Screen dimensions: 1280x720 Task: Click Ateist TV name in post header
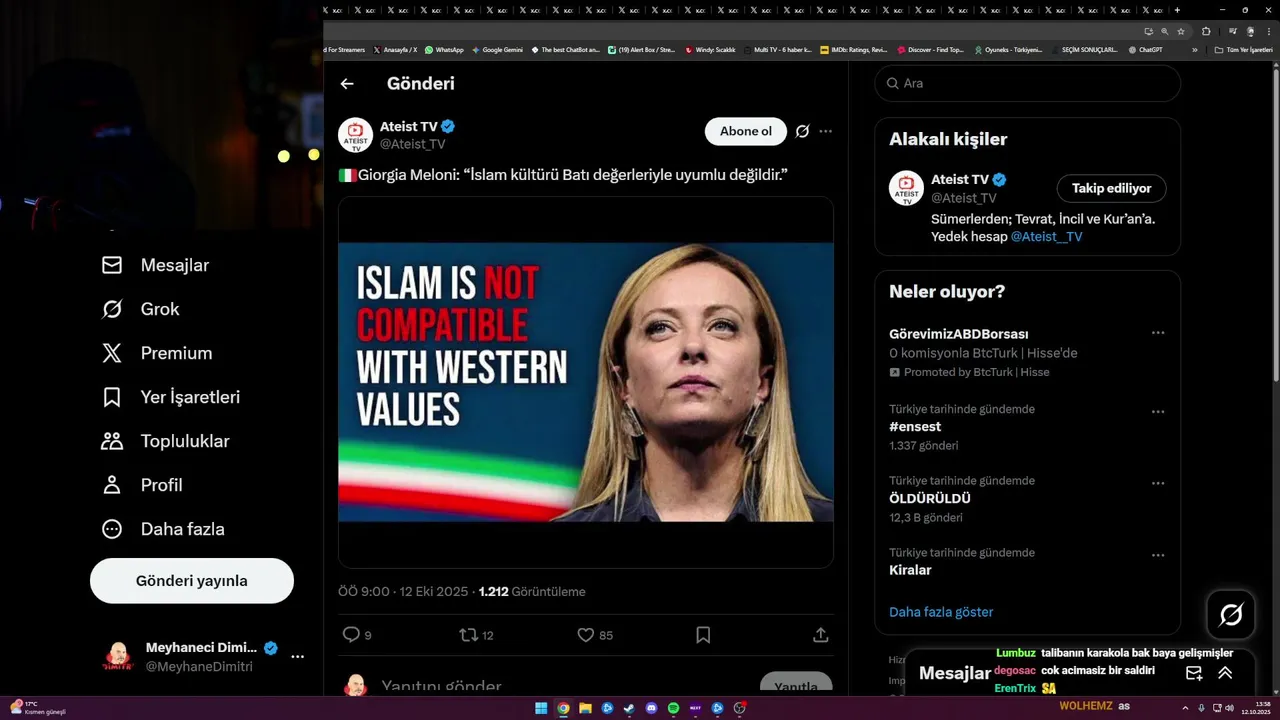pyautogui.click(x=409, y=127)
